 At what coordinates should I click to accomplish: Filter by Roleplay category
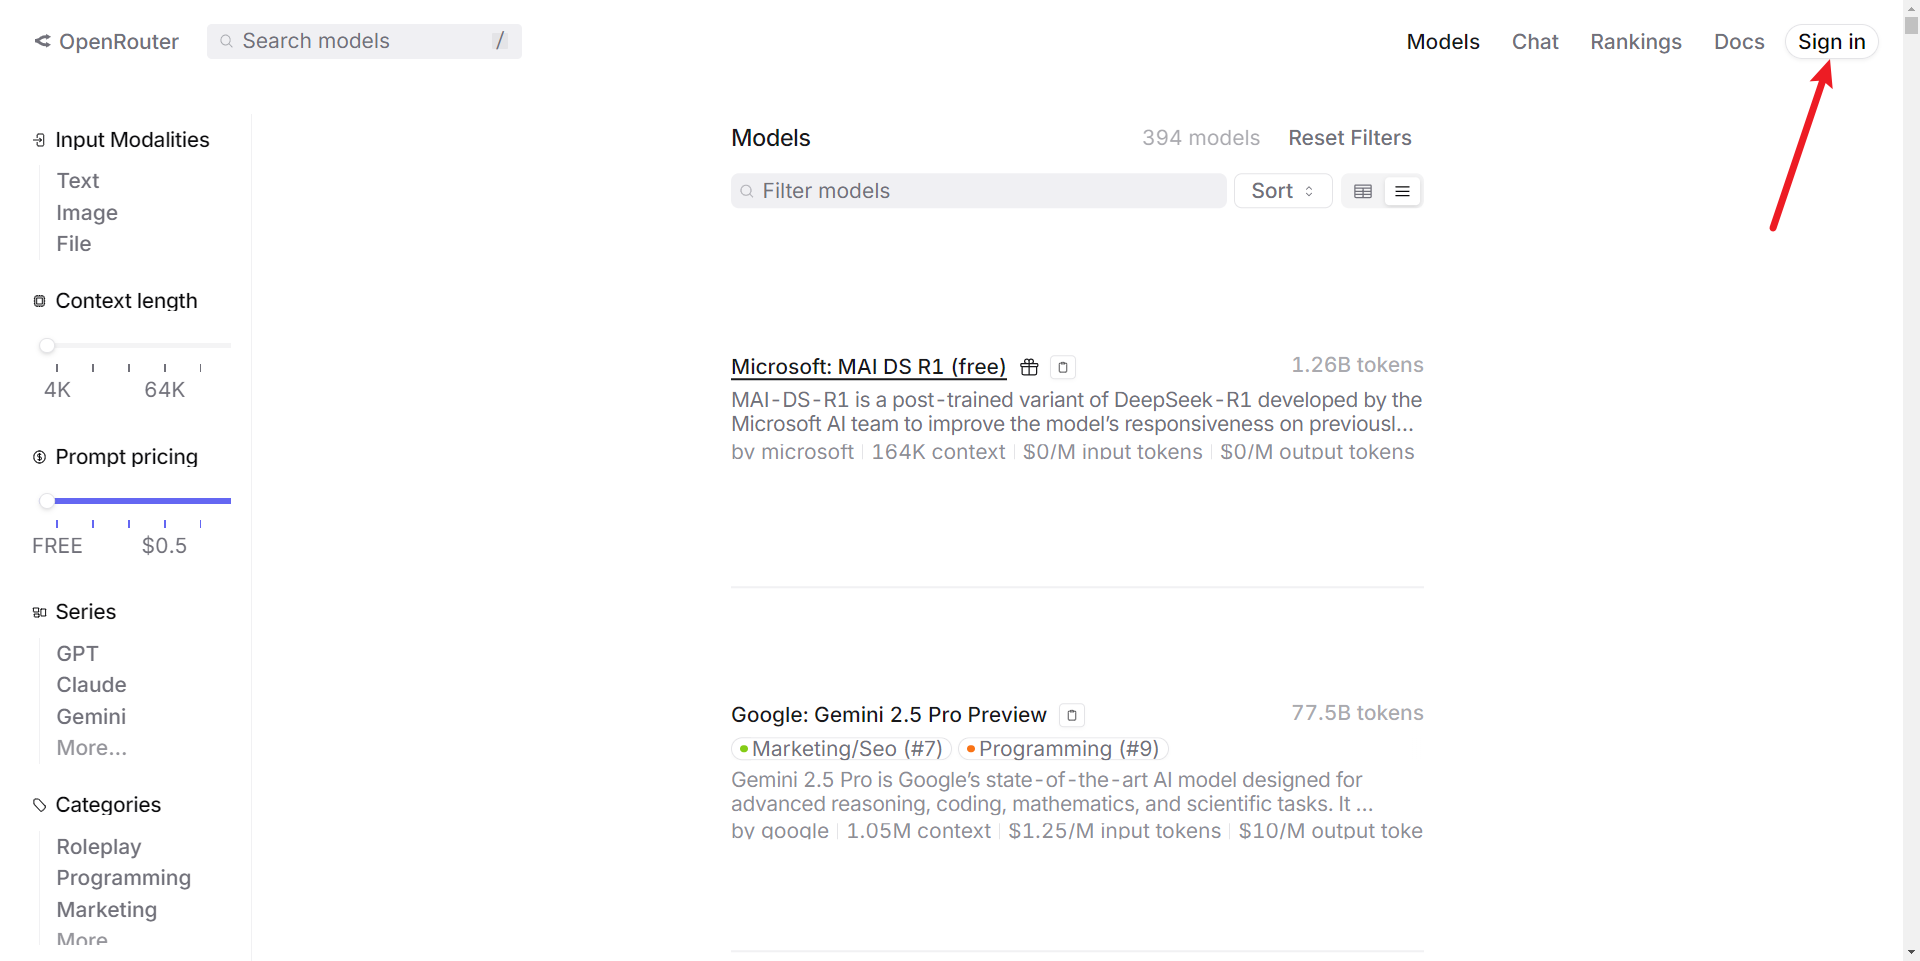point(99,847)
